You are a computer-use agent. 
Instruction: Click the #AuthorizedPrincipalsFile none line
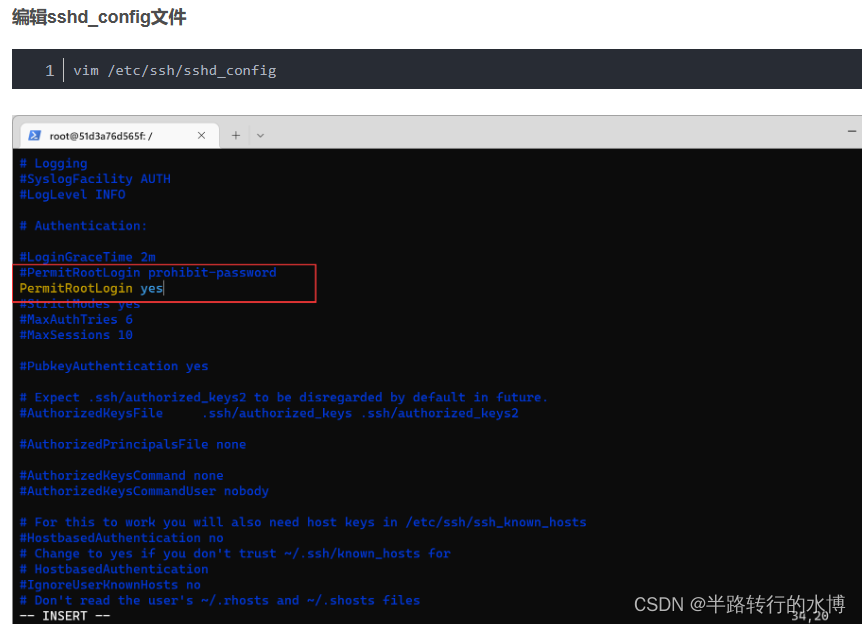click(132, 444)
